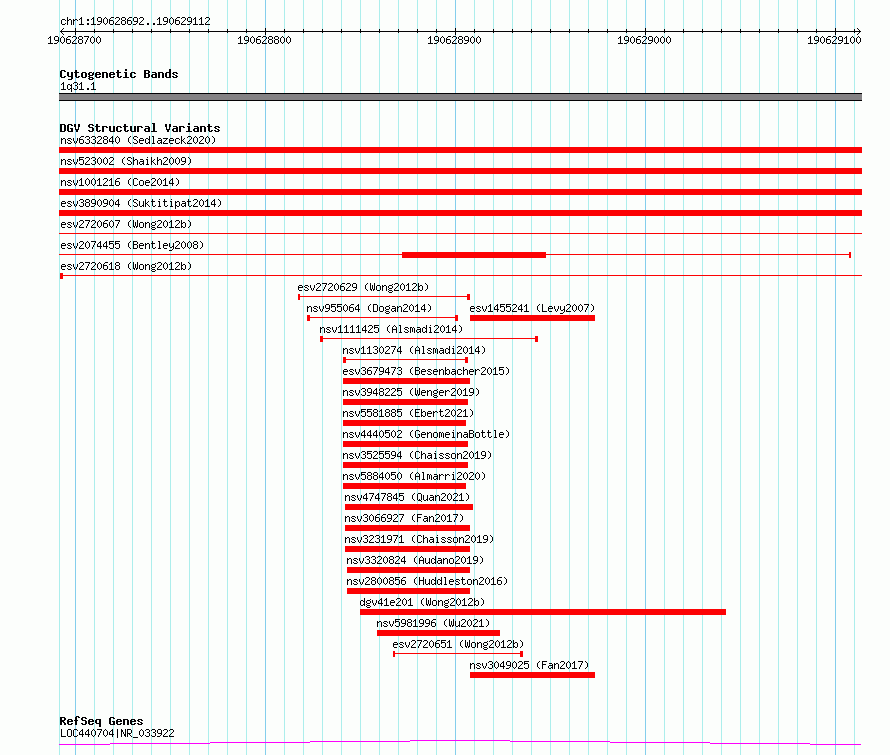Click the RefSeq Genes track title
890x755 pixels.
click(101, 721)
